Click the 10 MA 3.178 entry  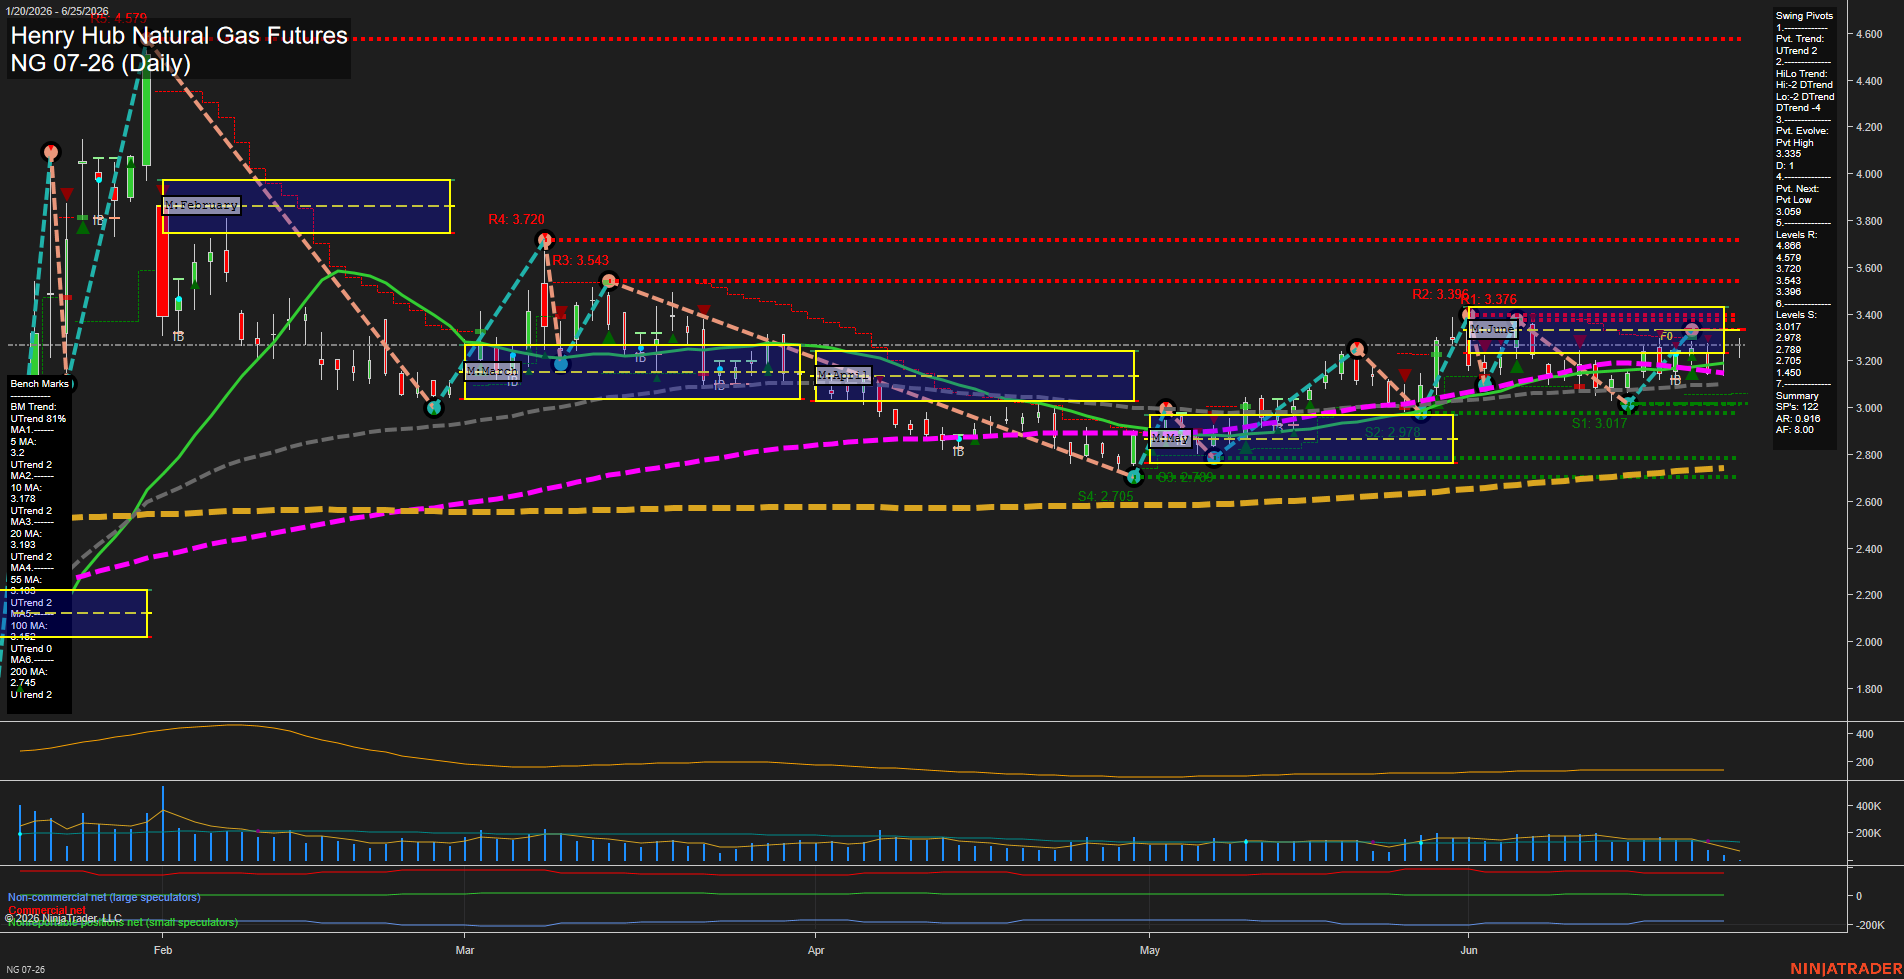coord(24,493)
